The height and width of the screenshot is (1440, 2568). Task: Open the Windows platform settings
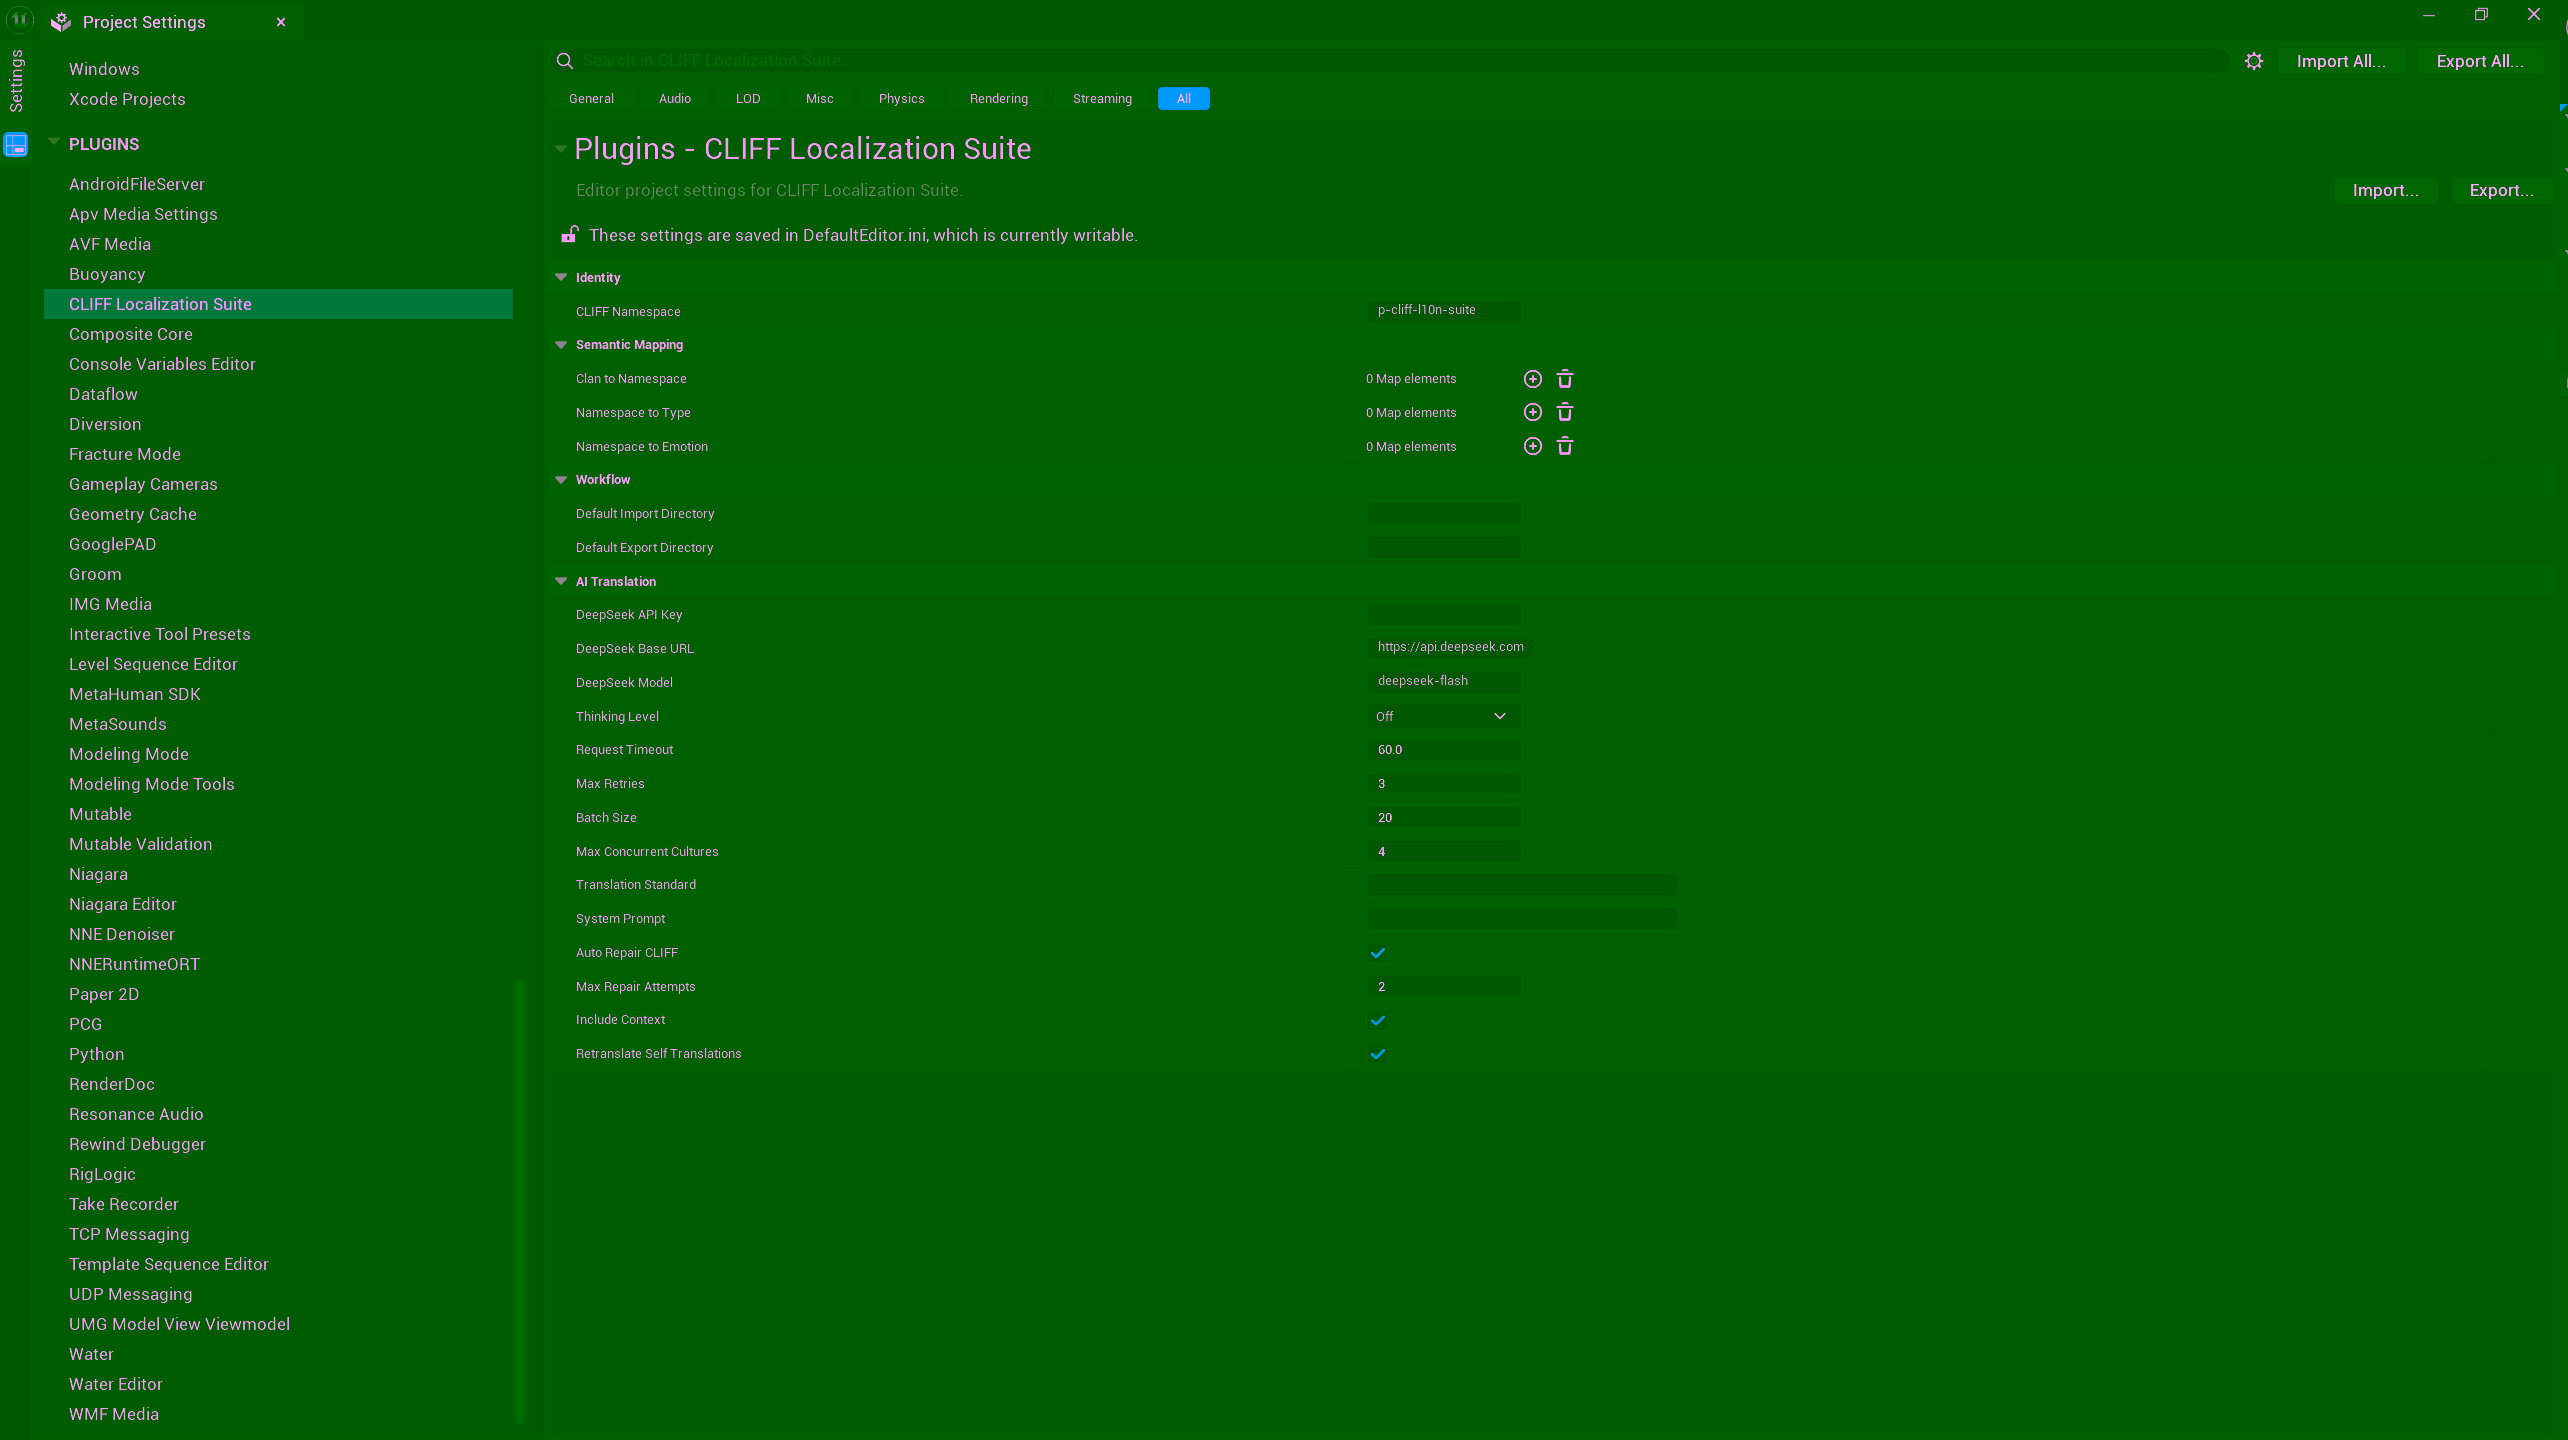click(x=104, y=69)
